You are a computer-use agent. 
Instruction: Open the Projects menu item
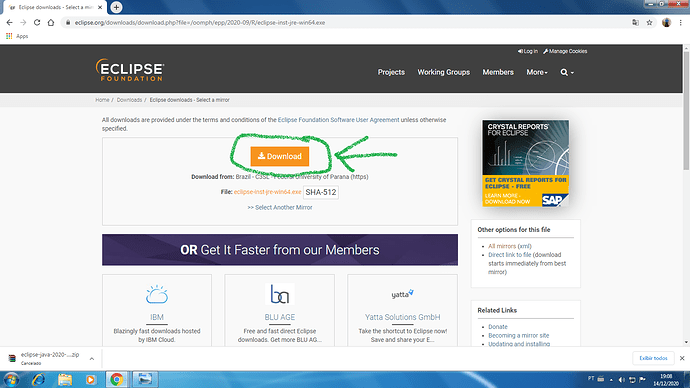click(x=391, y=72)
